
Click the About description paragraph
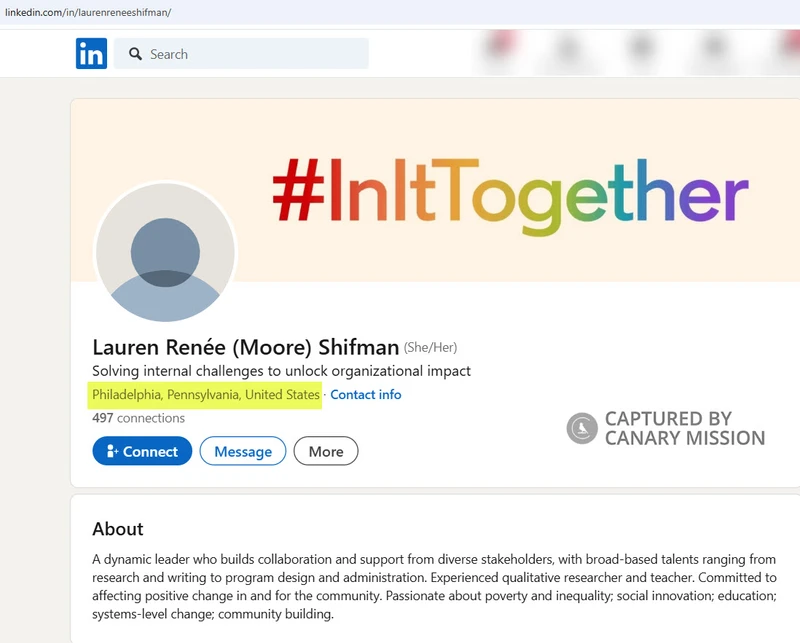(x=434, y=586)
